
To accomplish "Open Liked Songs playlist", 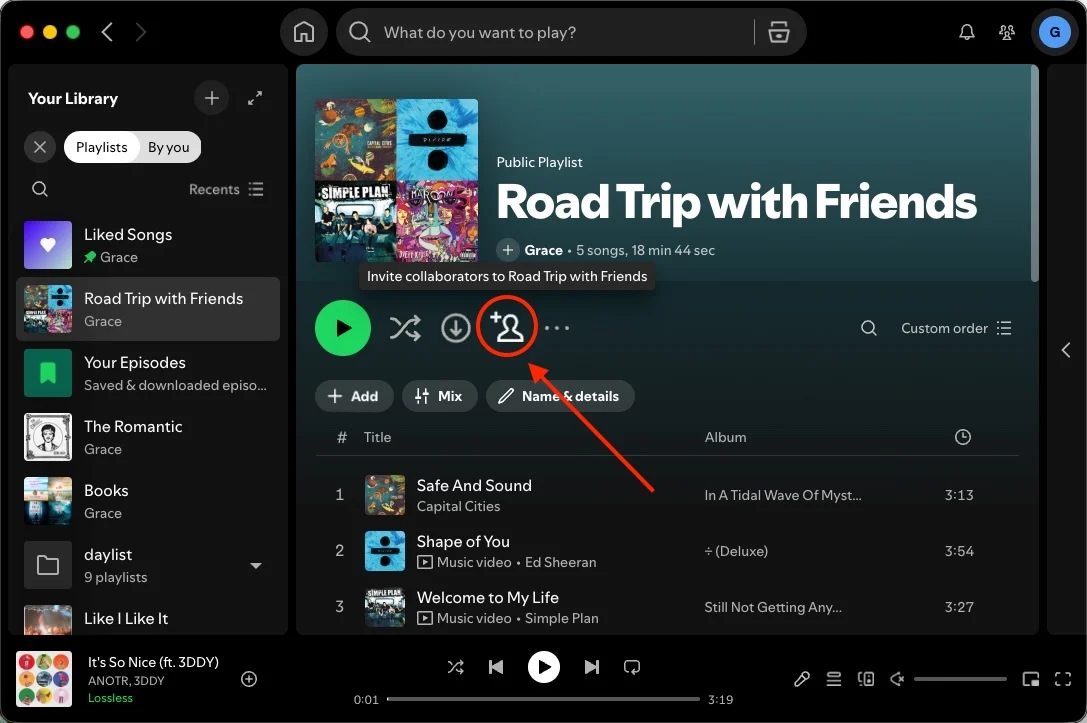I will pyautogui.click(x=148, y=245).
